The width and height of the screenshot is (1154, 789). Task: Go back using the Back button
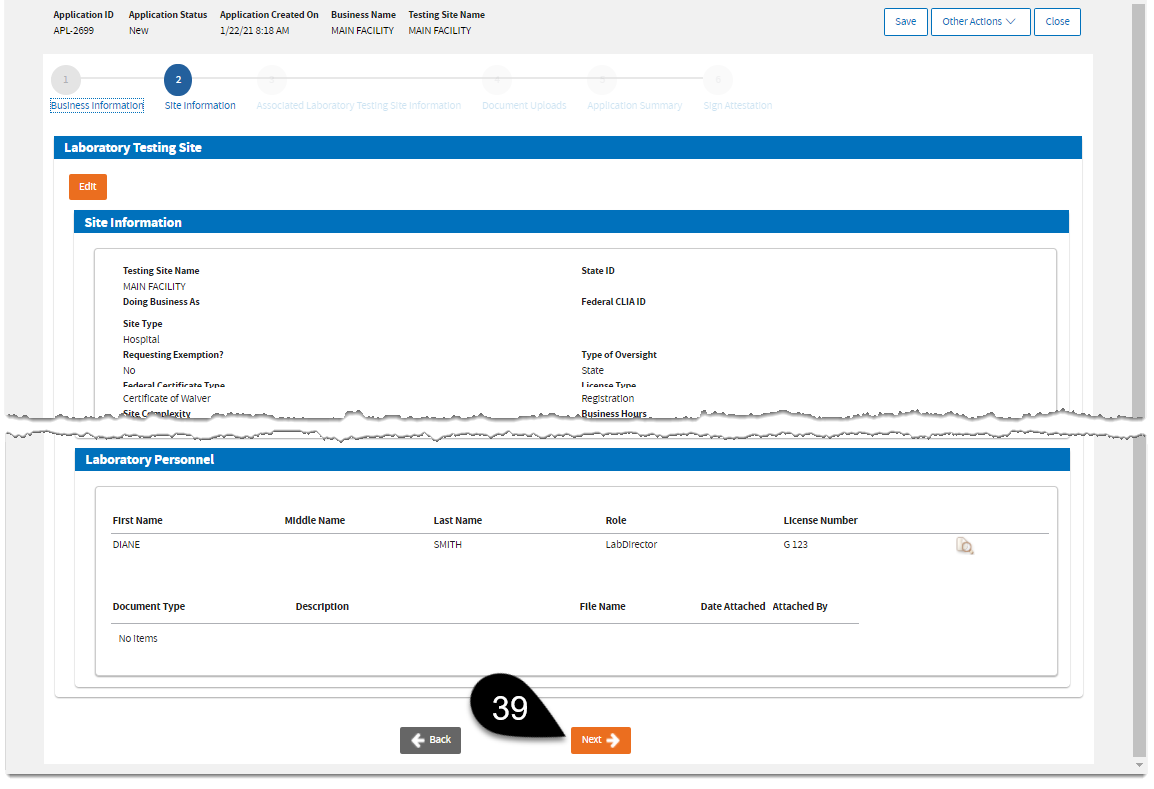(430, 740)
